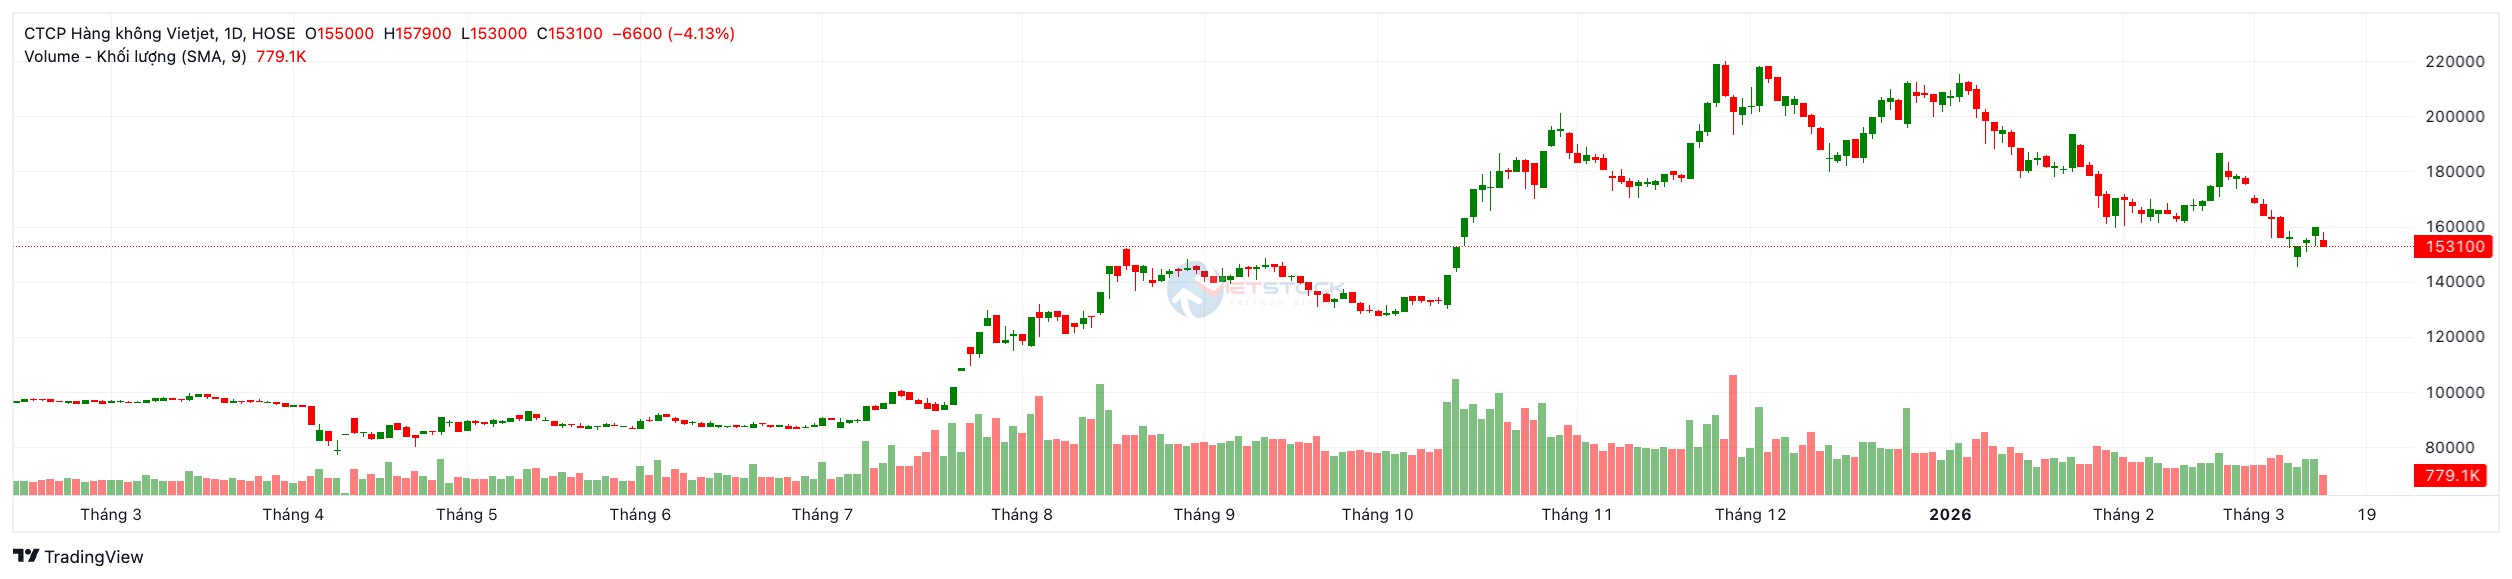Select the CTCP Hàng không Vietjet symbol title
Viewport: 2512px width, 579px height.
(x=159, y=33)
